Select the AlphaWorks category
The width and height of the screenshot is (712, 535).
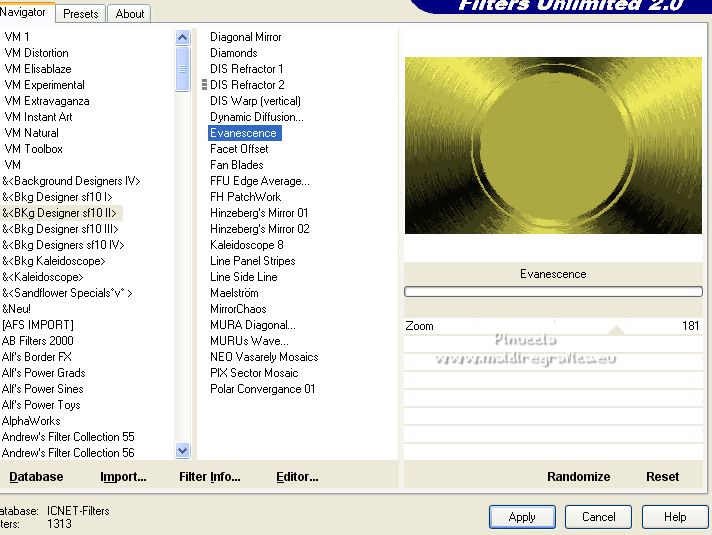pos(31,421)
